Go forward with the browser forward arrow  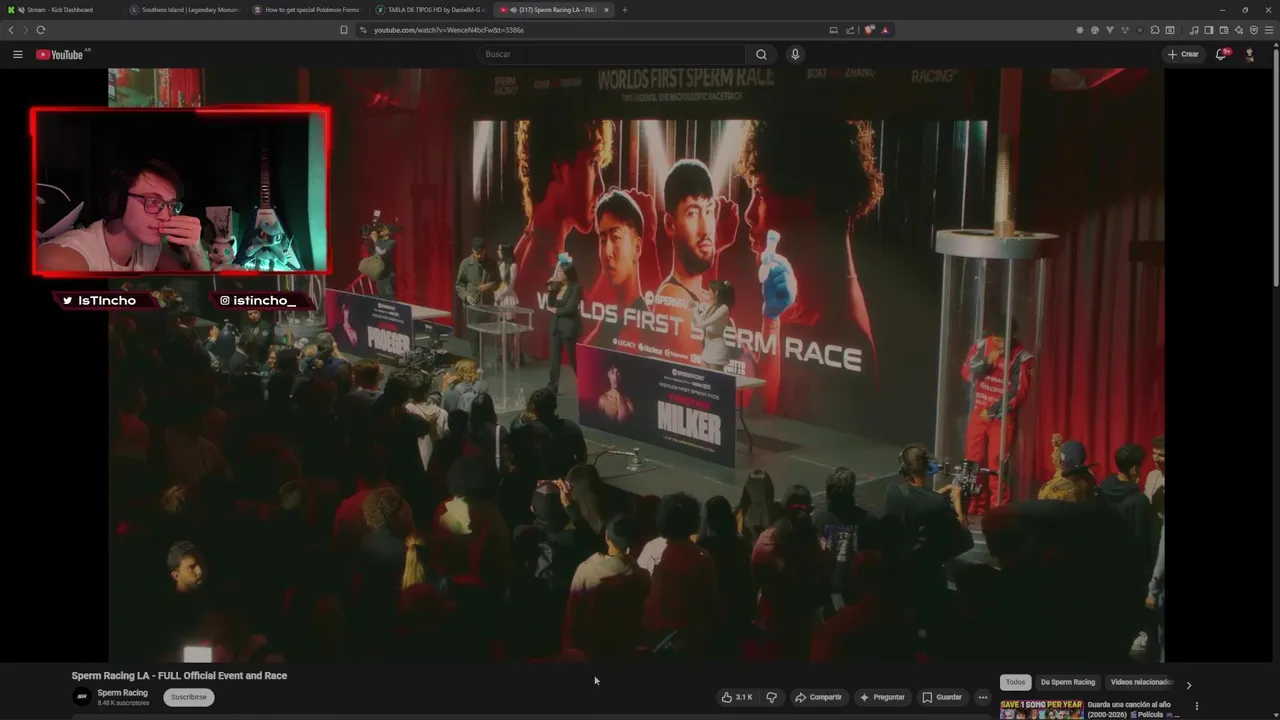pyautogui.click(x=25, y=30)
